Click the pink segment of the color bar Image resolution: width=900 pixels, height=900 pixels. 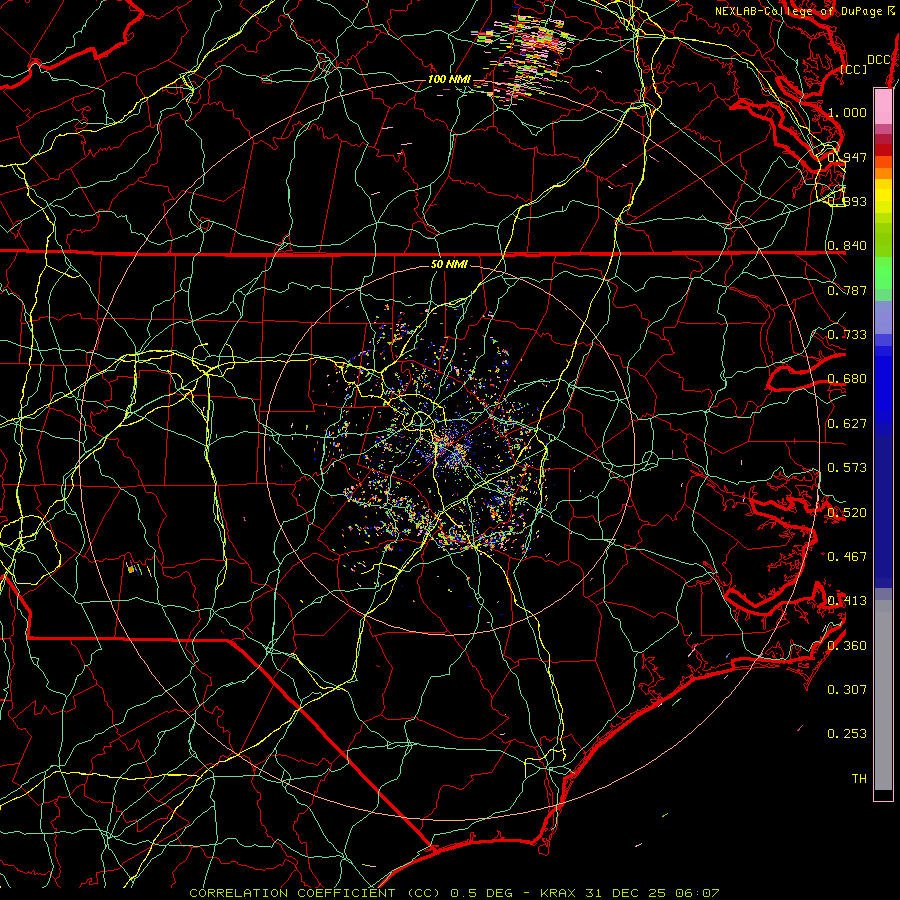[883, 106]
